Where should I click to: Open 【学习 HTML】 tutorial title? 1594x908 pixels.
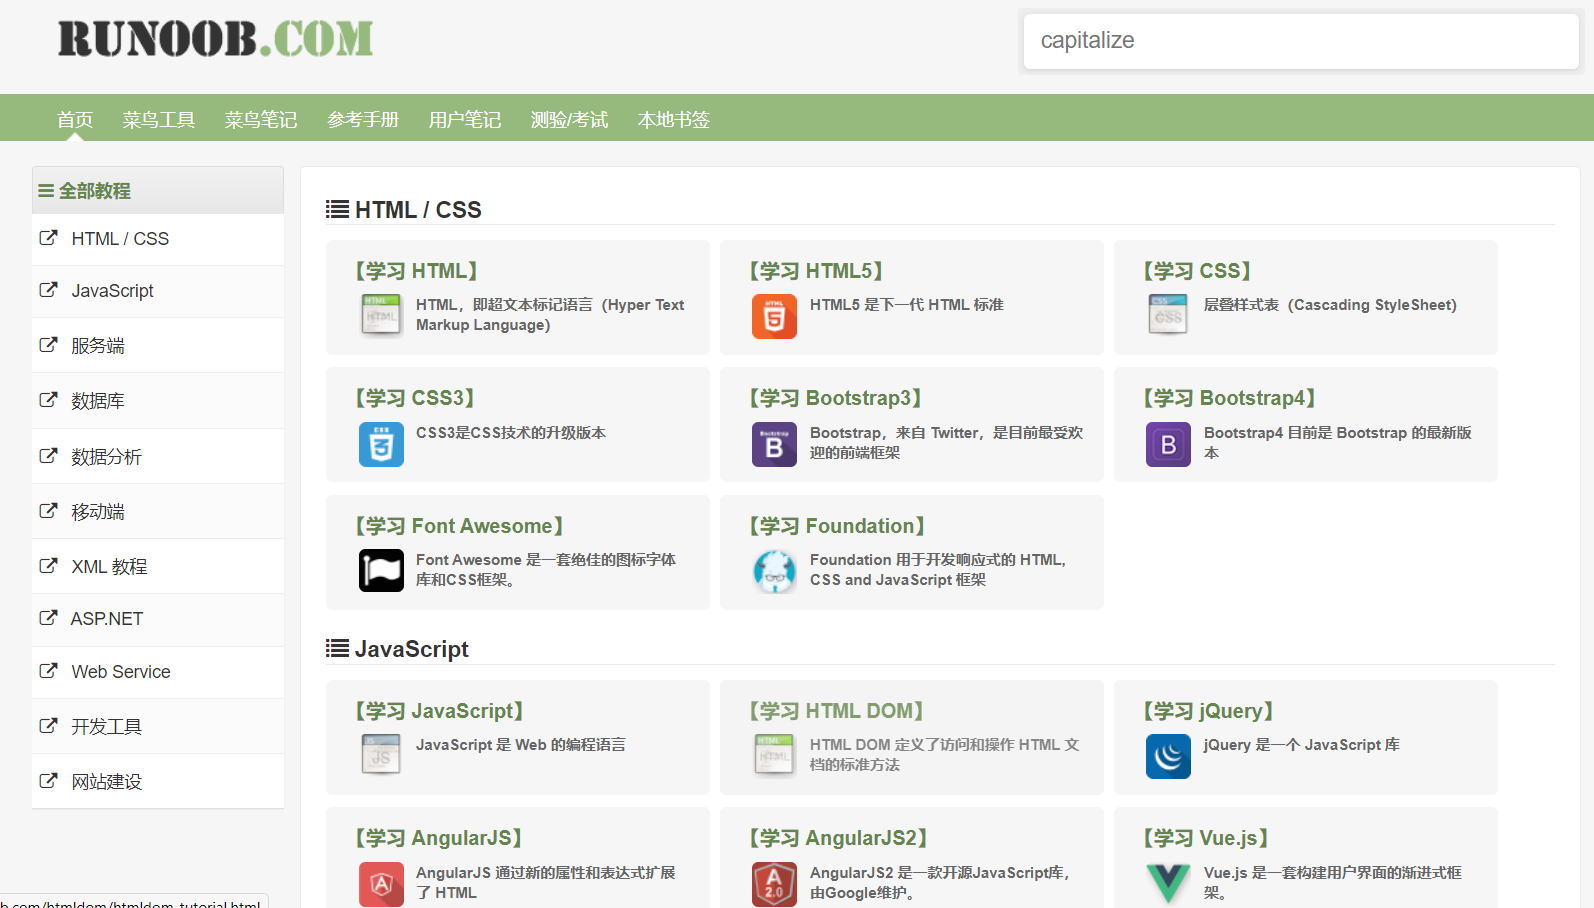[x=417, y=271]
